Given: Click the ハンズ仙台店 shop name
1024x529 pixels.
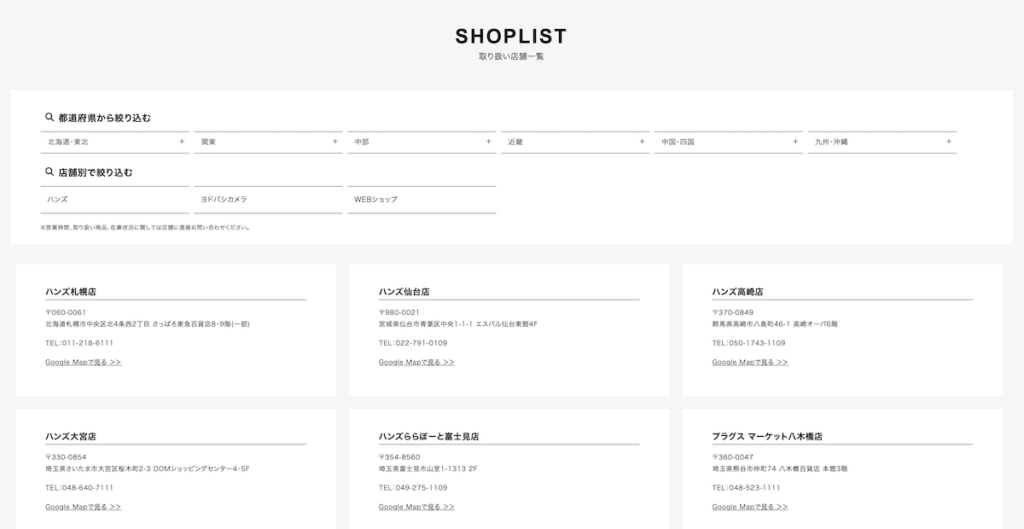Looking at the screenshot, I should coord(404,292).
